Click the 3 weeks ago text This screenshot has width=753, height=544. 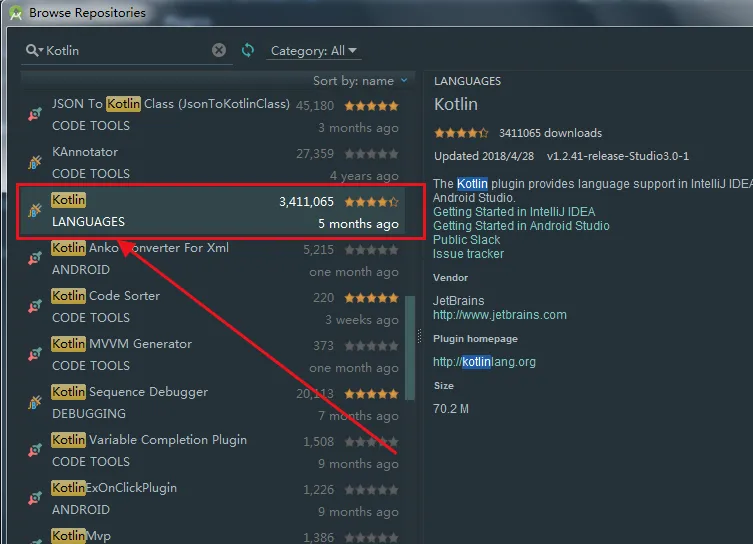click(362, 320)
